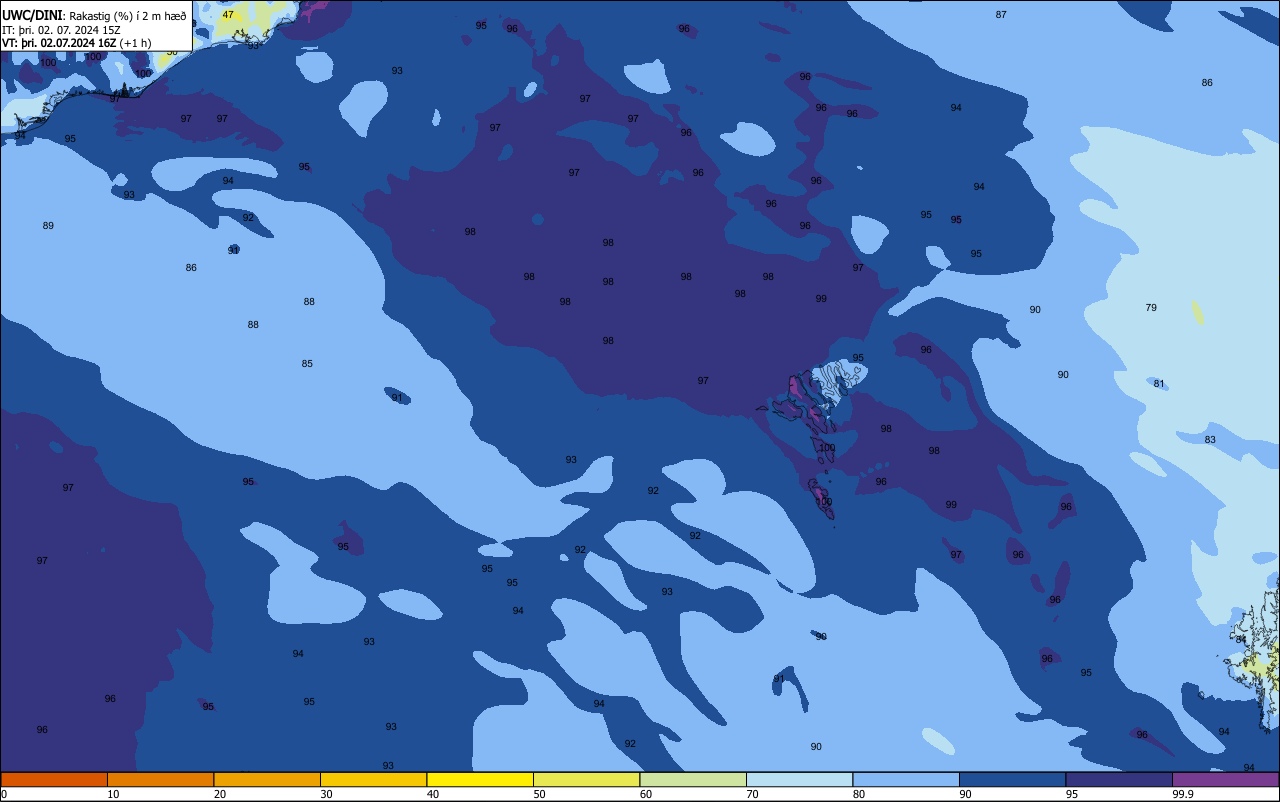Click the legend tick label '99.9'
Viewport: 1280px width, 802px height.
pos(1184,794)
